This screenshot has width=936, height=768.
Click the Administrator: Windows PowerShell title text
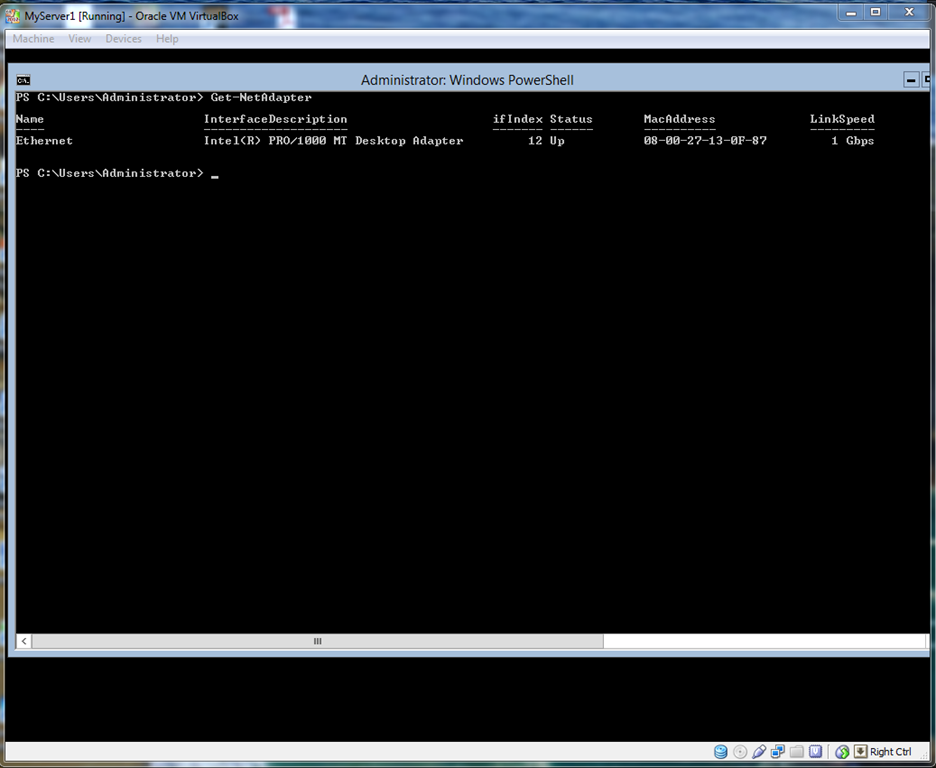click(467, 81)
